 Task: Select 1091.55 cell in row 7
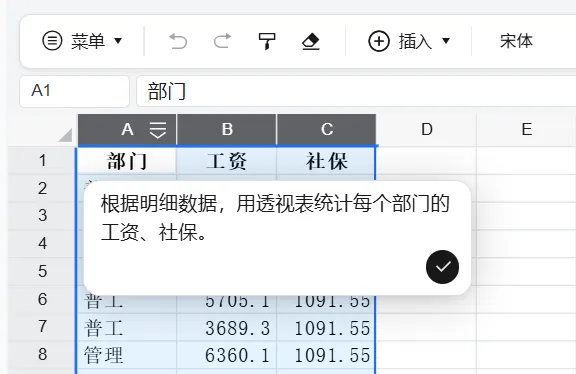[326, 327]
